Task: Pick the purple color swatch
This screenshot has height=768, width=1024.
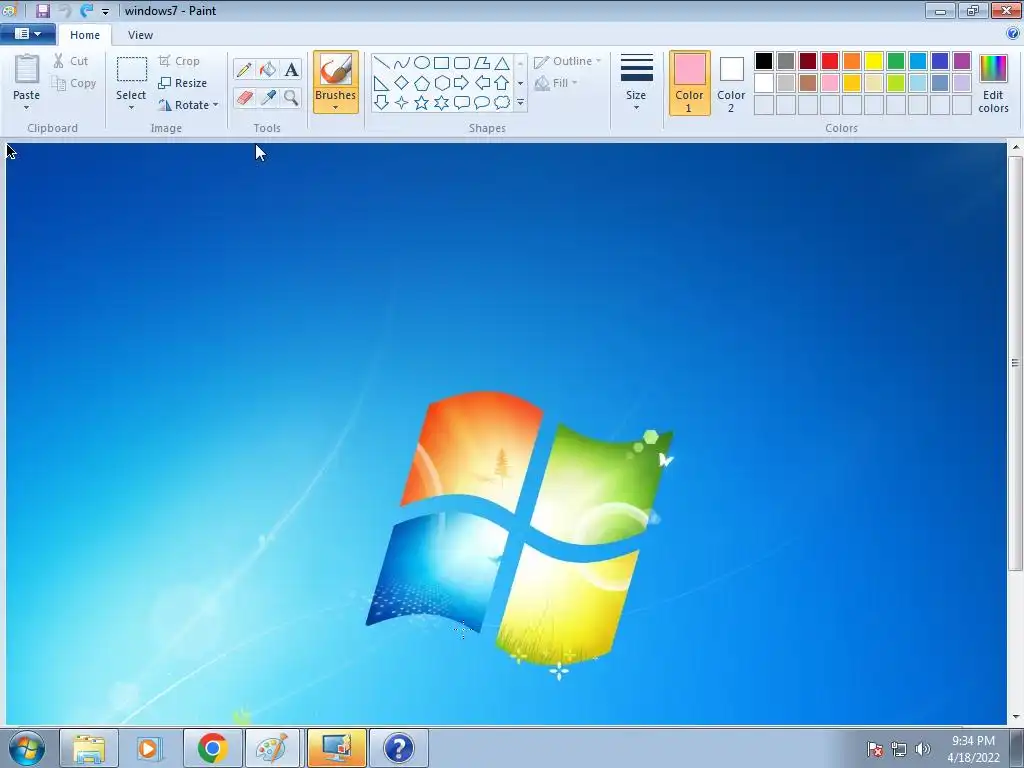Action: click(x=962, y=61)
